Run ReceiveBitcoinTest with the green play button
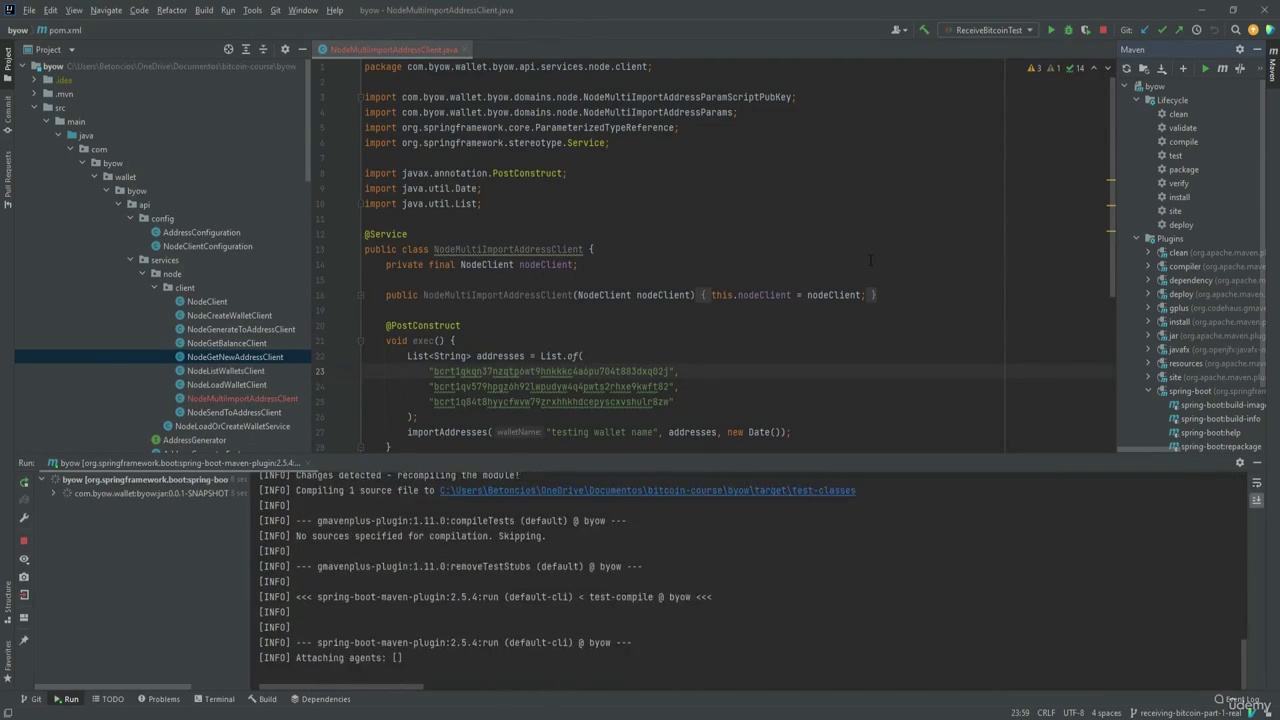The image size is (1280, 720). pos(1051,30)
